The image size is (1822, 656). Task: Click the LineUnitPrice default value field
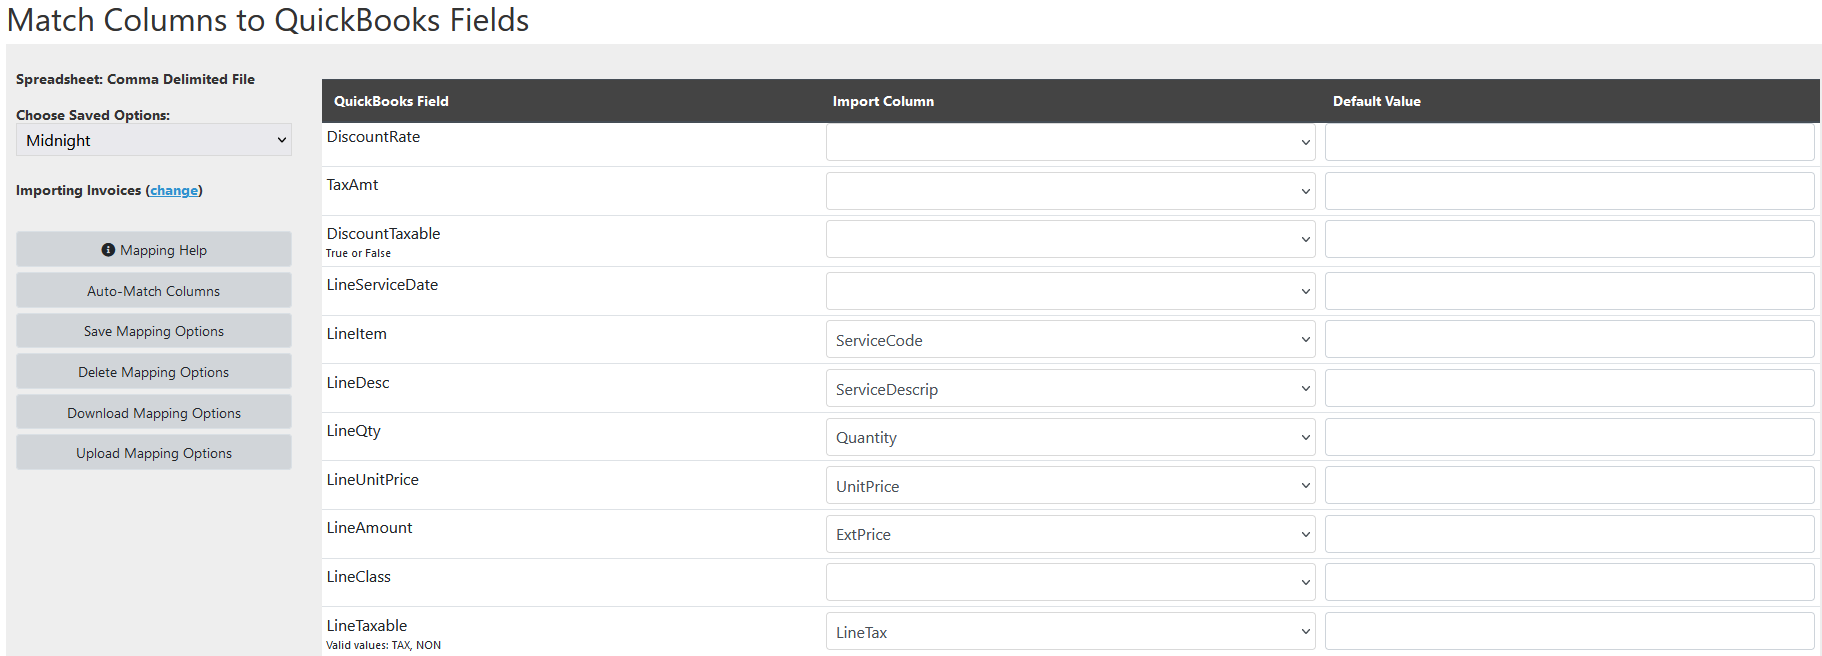click(1570, 485)
